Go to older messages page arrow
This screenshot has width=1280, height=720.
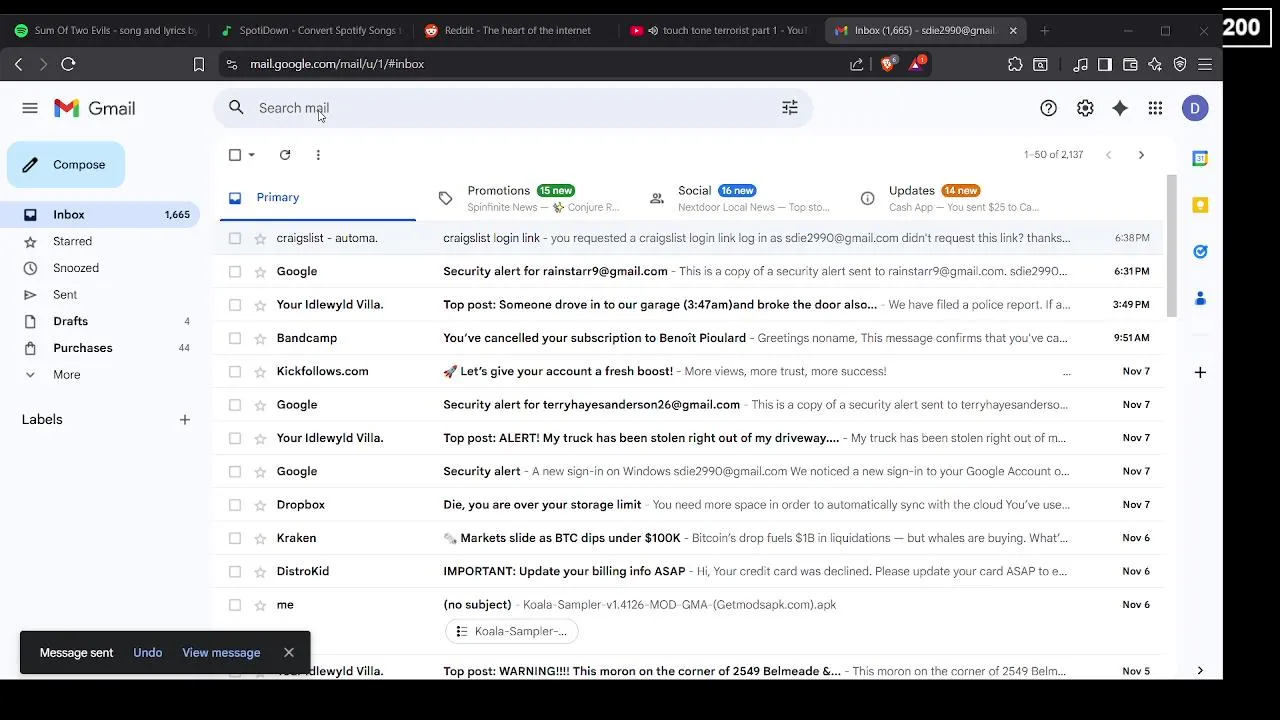pyautogui.click(x=1141, y=155)
